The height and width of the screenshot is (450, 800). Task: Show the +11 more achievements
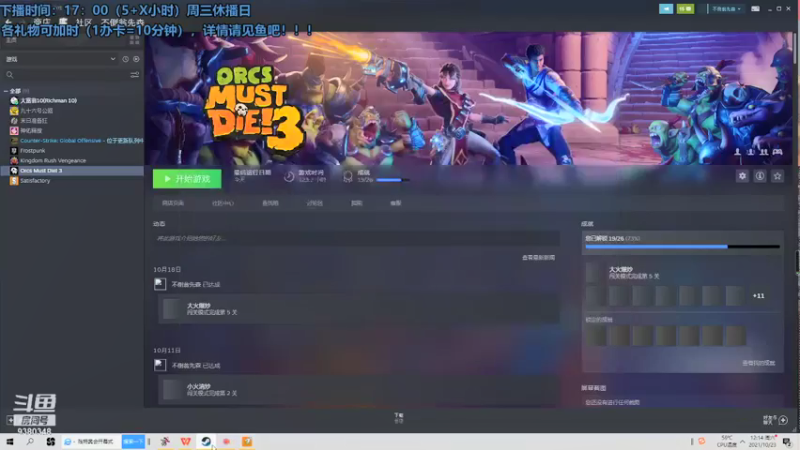[x=759, y=296]
